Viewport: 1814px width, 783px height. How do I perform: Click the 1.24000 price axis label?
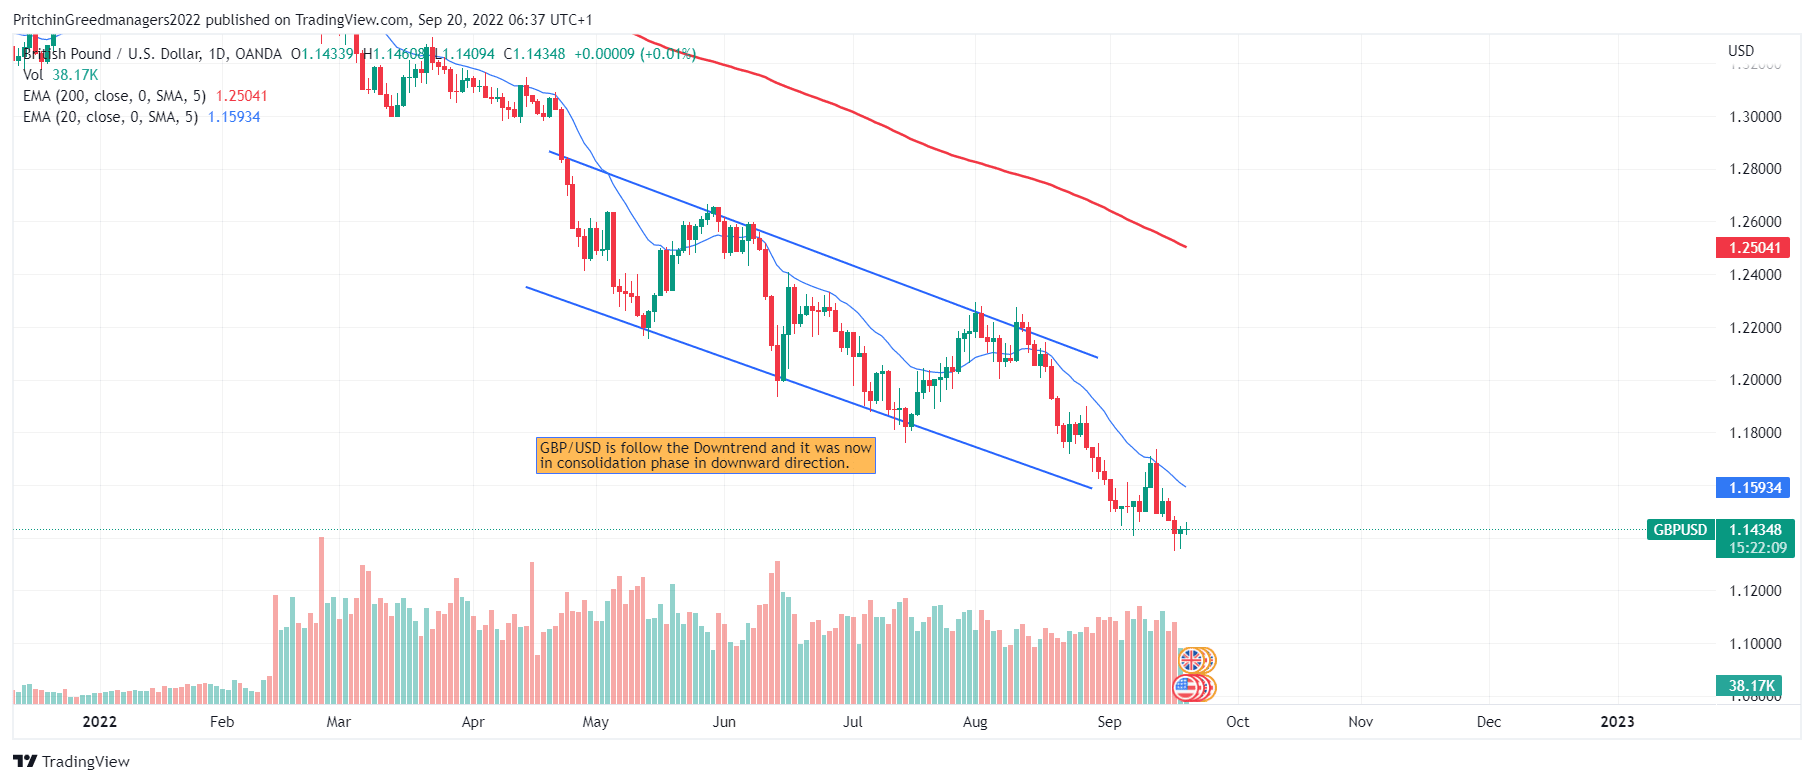(x=1755, y=275)
